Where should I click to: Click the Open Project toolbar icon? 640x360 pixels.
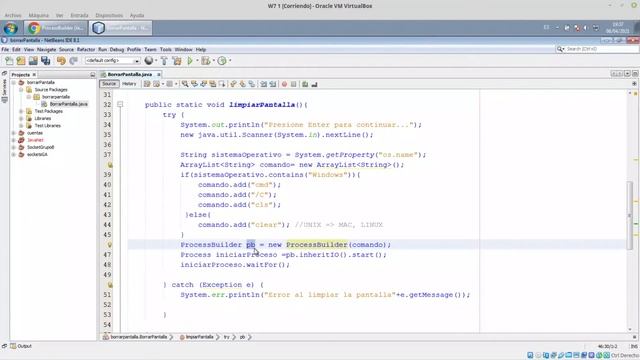click(x=33, y=61)
